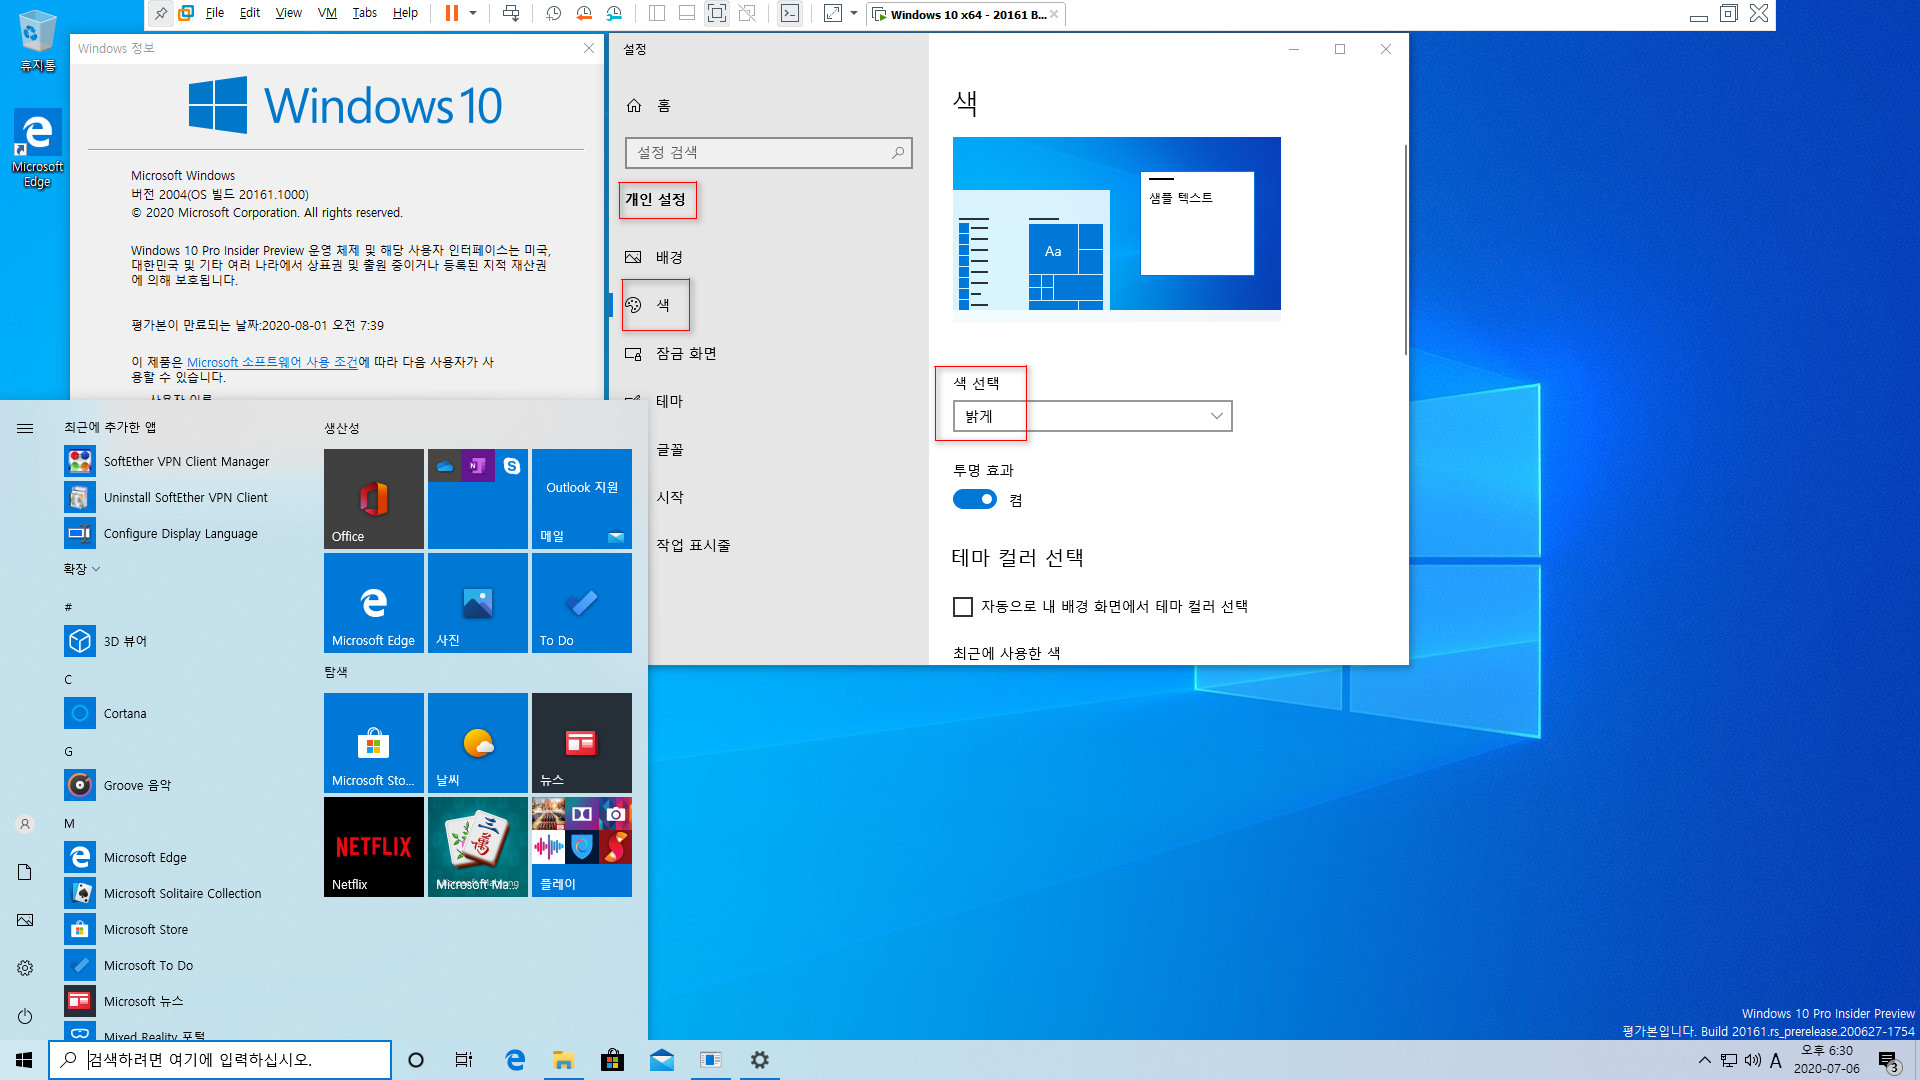This screenshot has width=1920, height=1080.
Task: Open the Microsoft 소프트웨어 사용 조건 link
Action: [272, 362]
